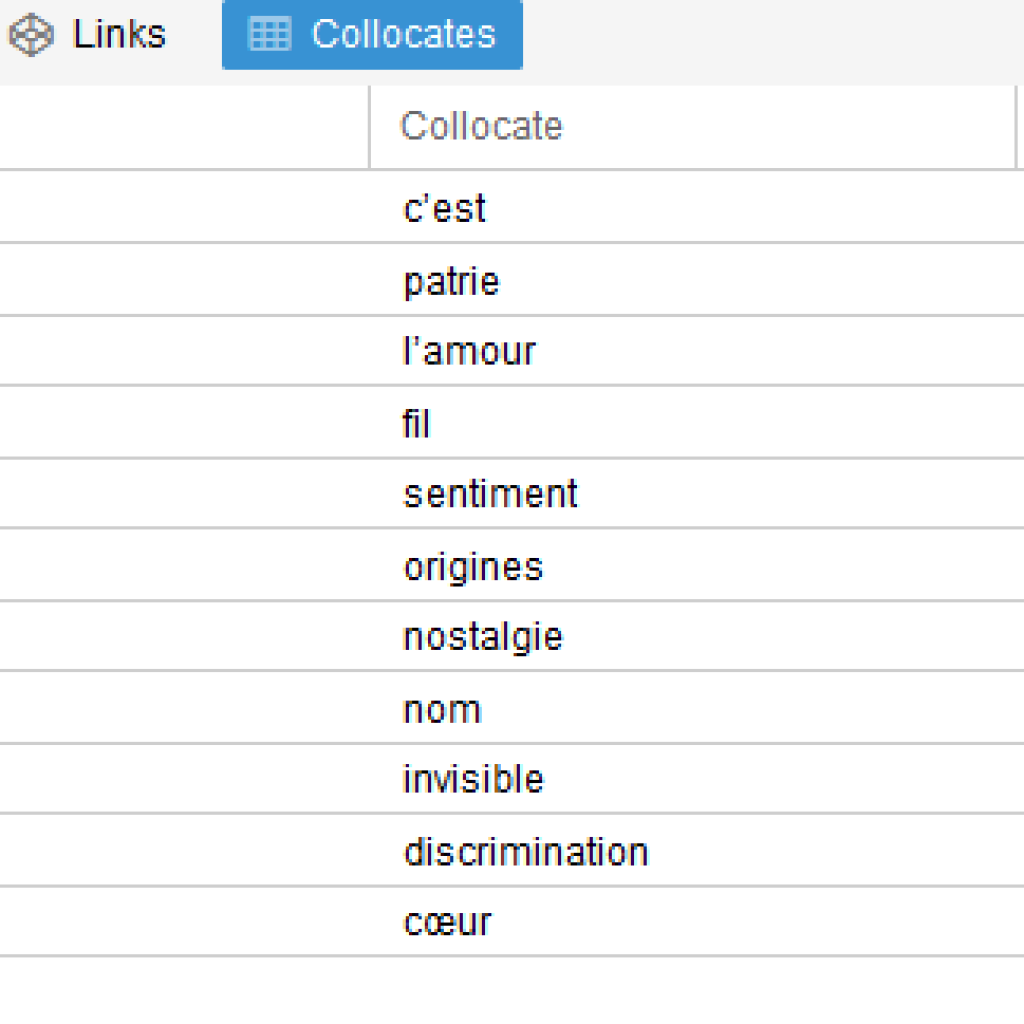Image resolution: width=1024 pixels, height=1024 pixels.
Task: Click the column divider right of Collocate header
Action: coord(1016,127)
